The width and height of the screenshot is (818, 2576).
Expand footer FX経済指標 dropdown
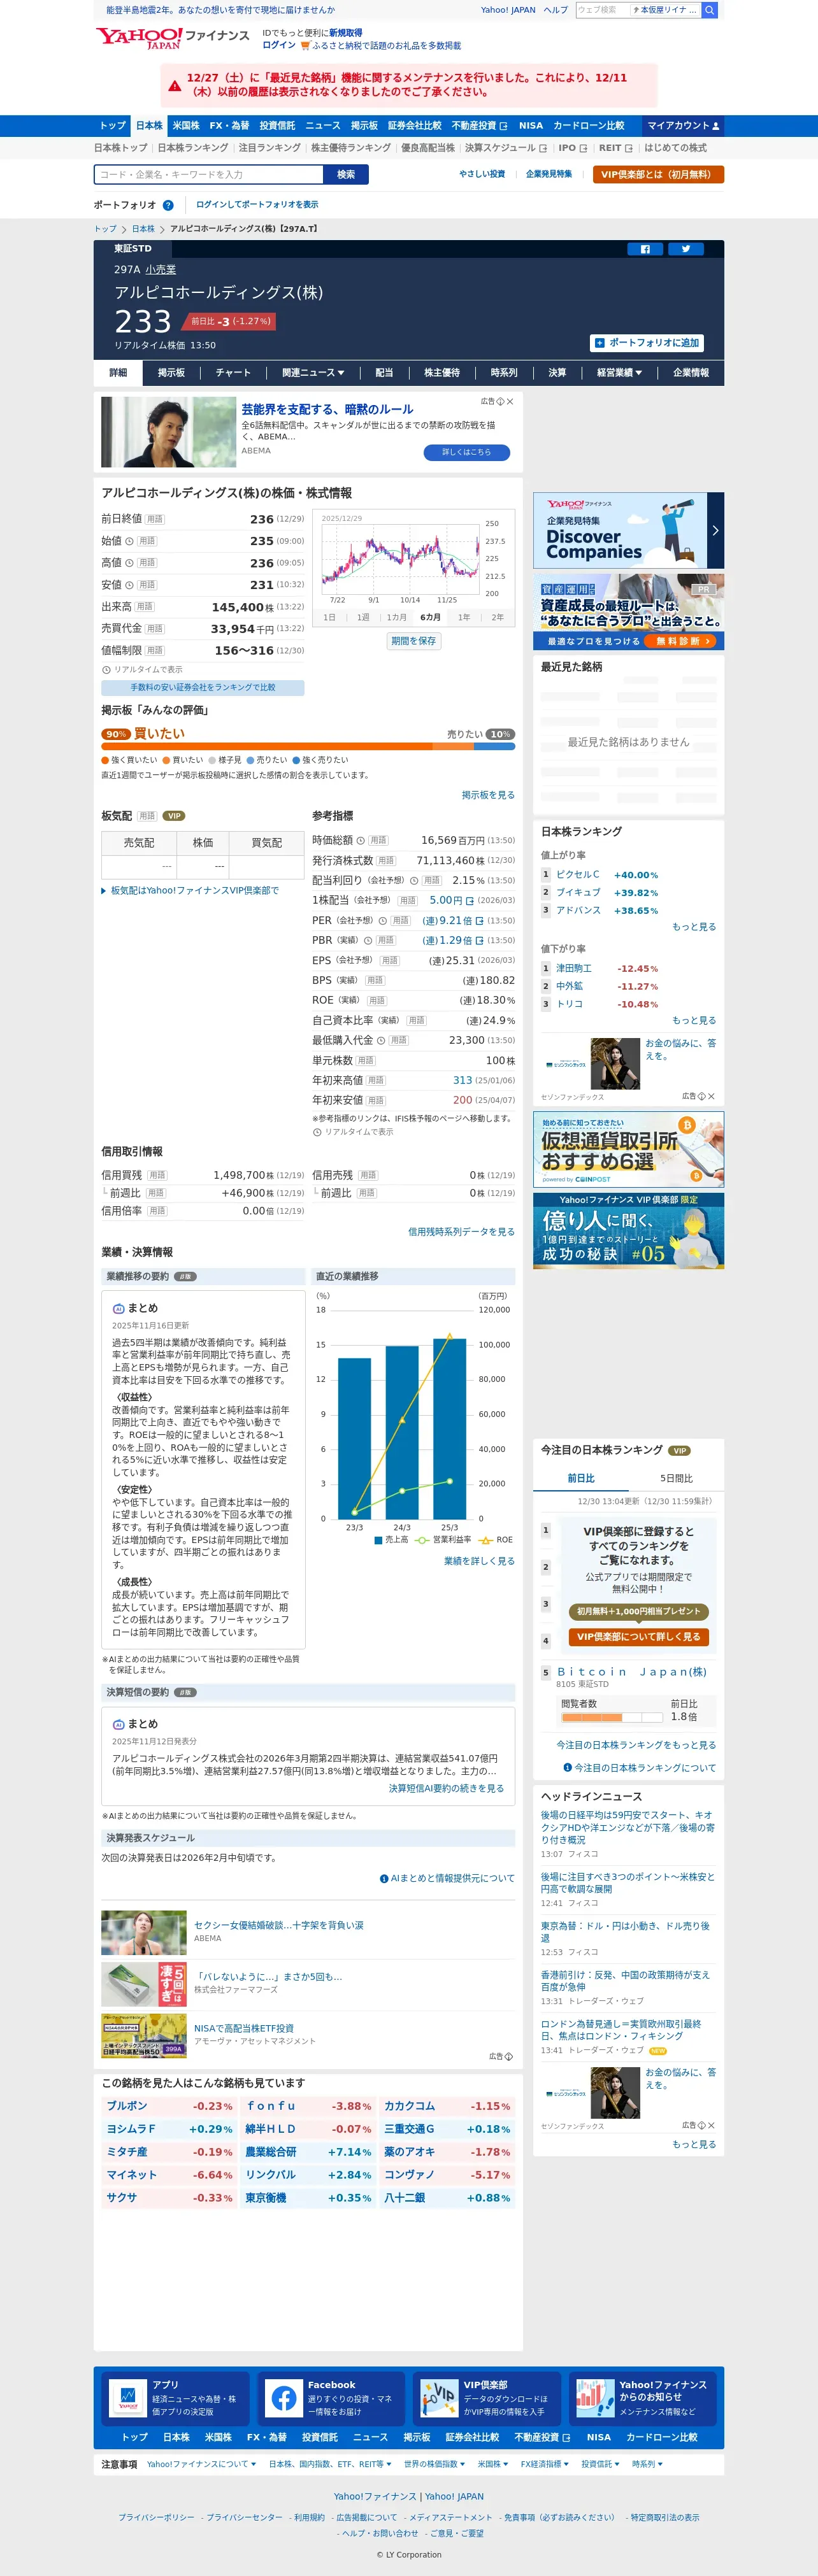click(545, 2464)
